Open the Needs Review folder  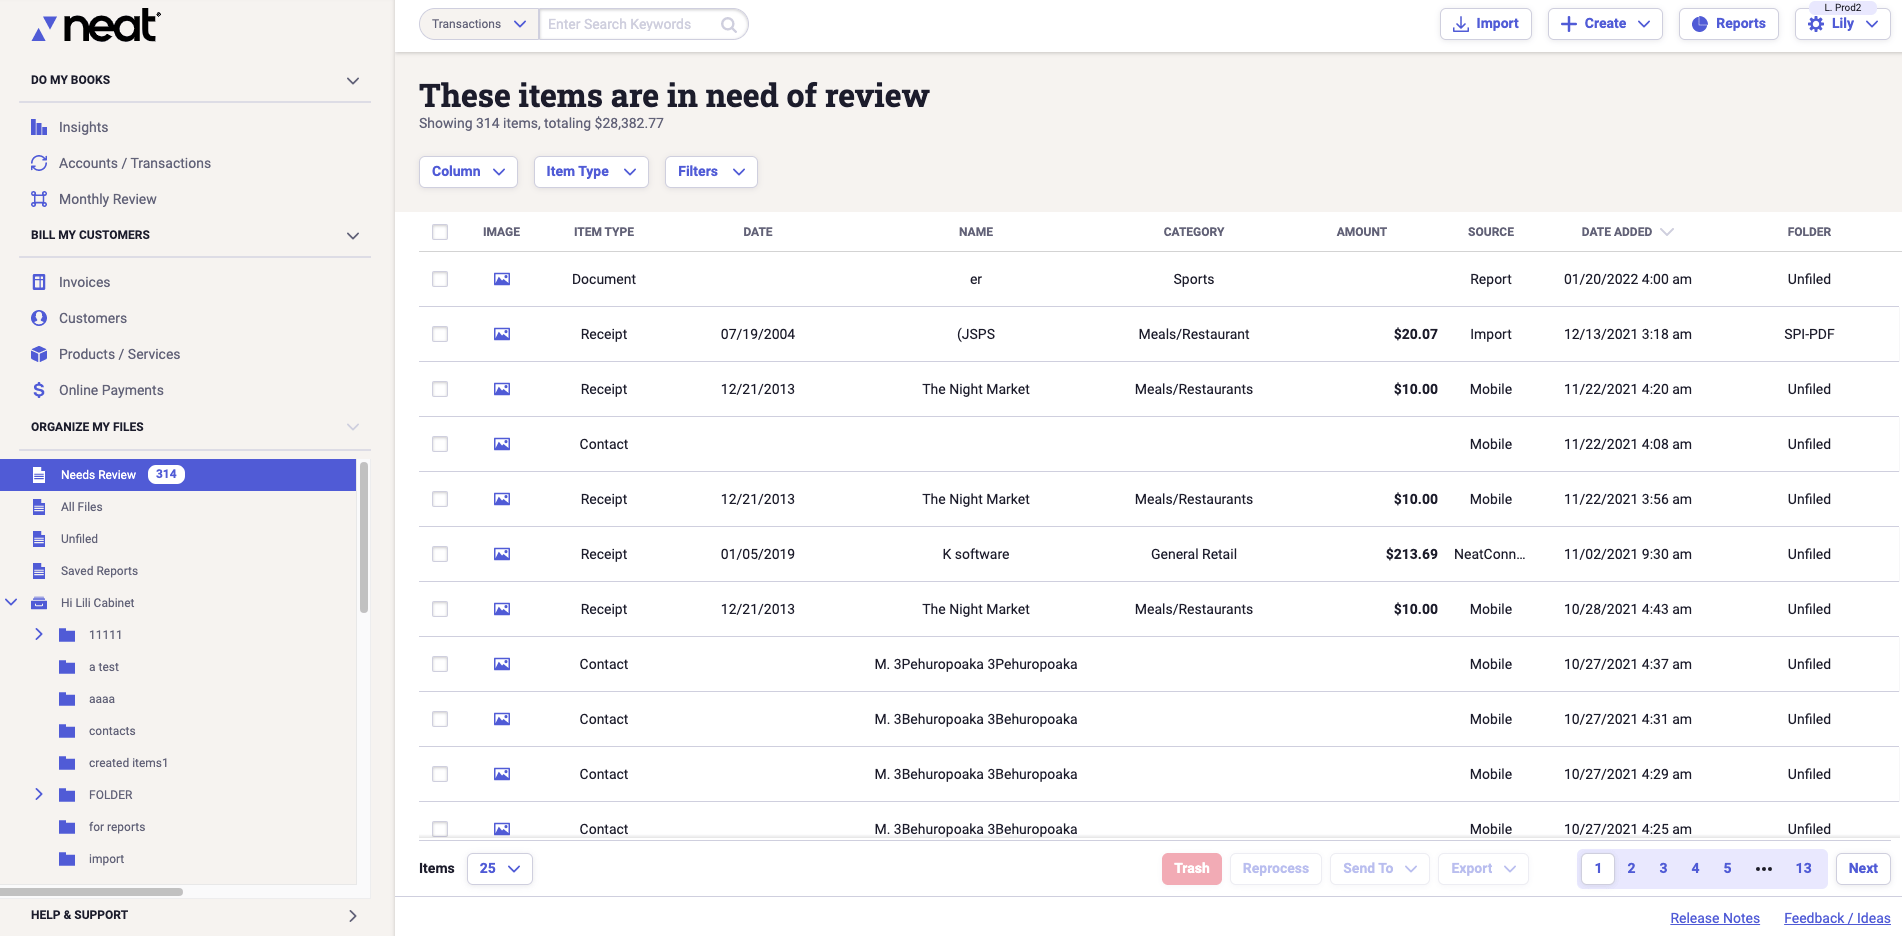pos(99,474)
